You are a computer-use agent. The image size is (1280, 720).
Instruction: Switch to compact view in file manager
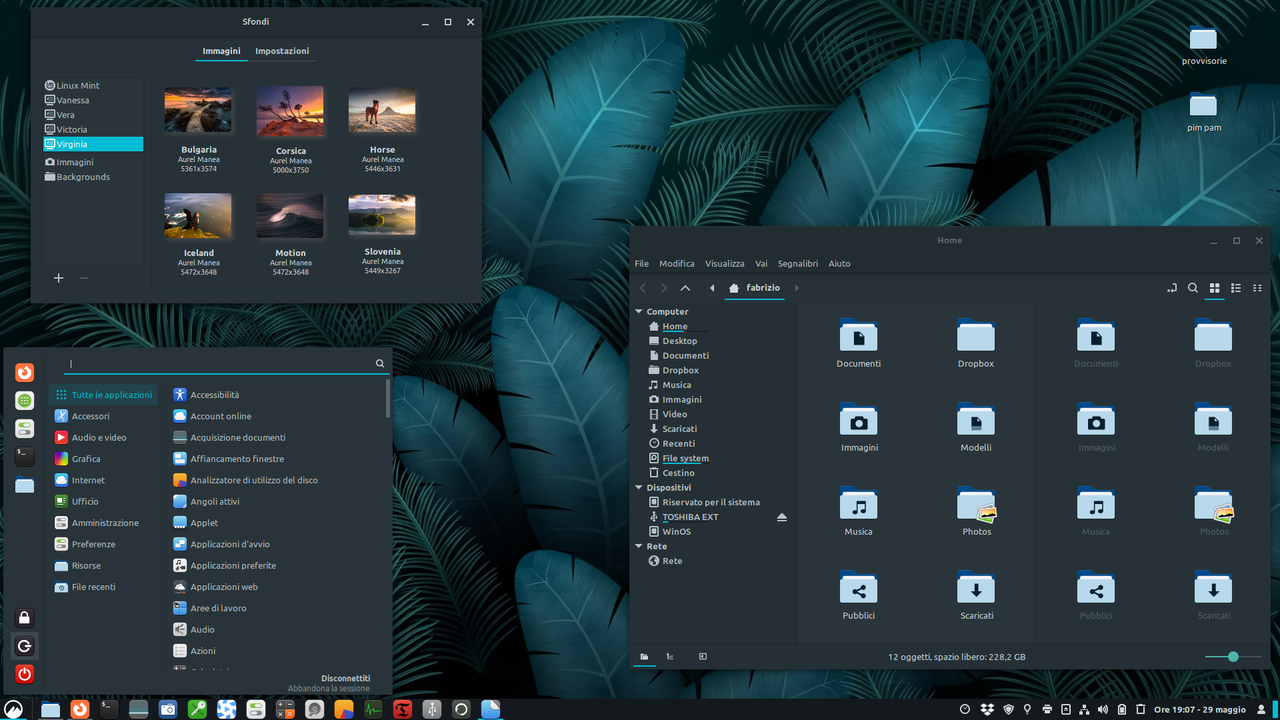(1257, 288)
